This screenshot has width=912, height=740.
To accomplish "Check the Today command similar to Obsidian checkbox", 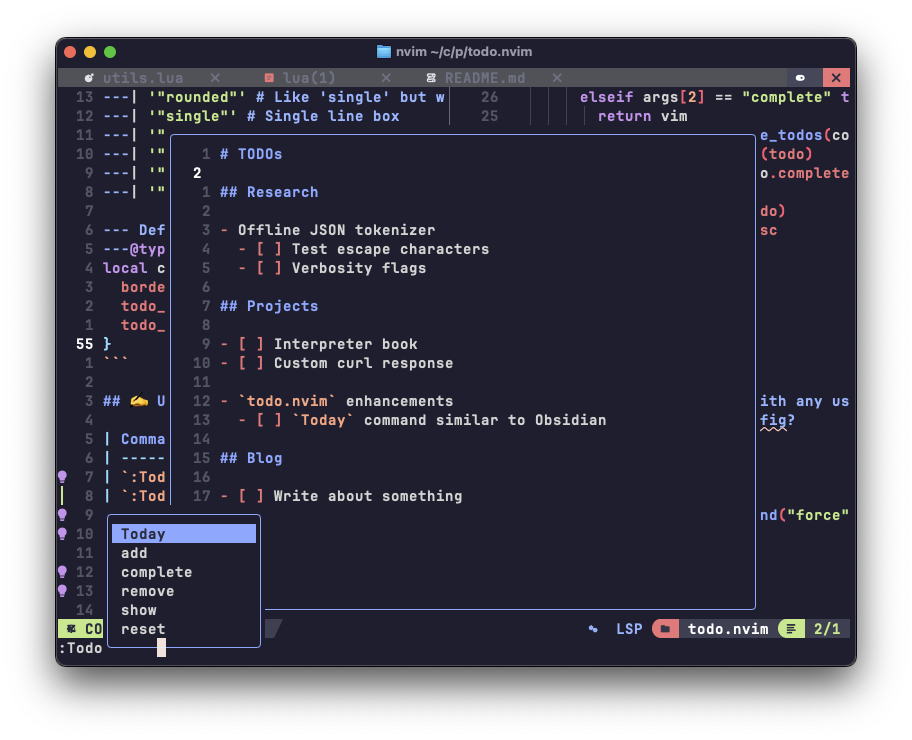I will tap(269, 420).
